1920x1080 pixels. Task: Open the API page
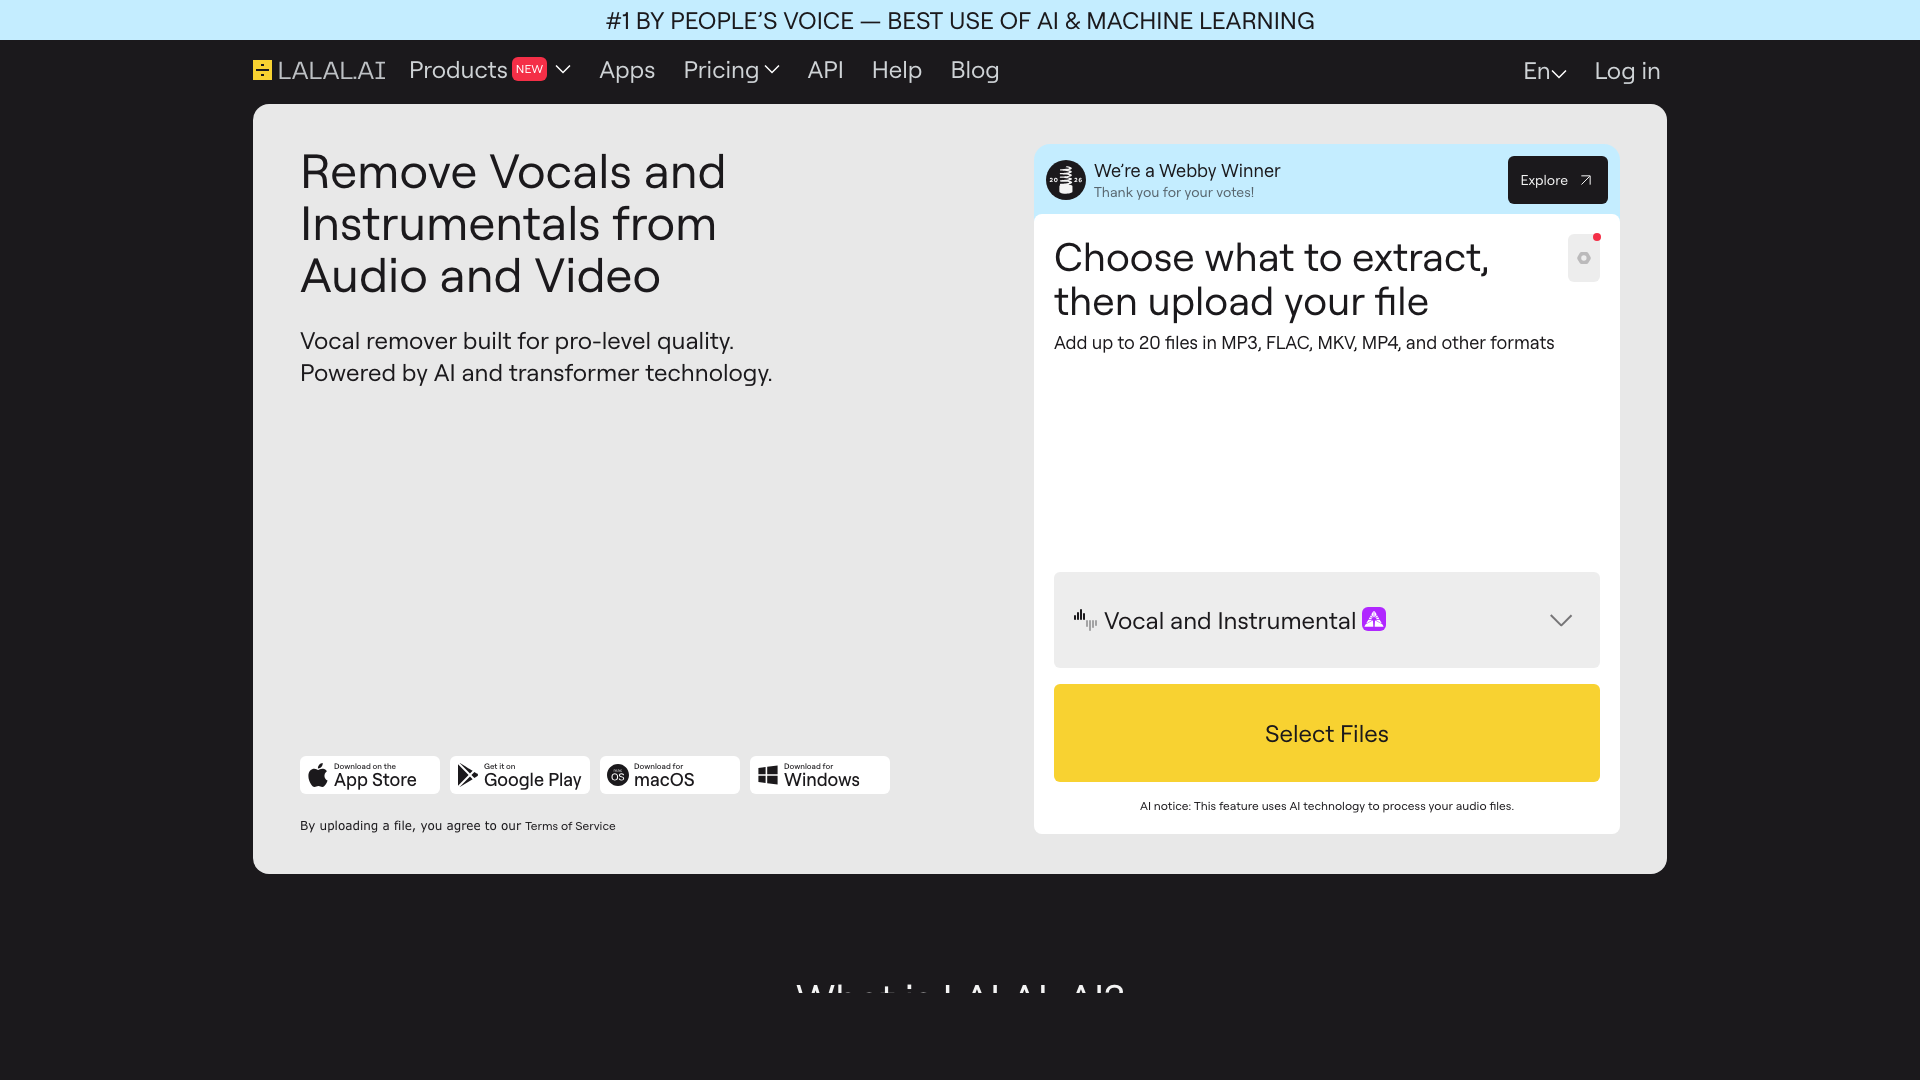(825, 70)
